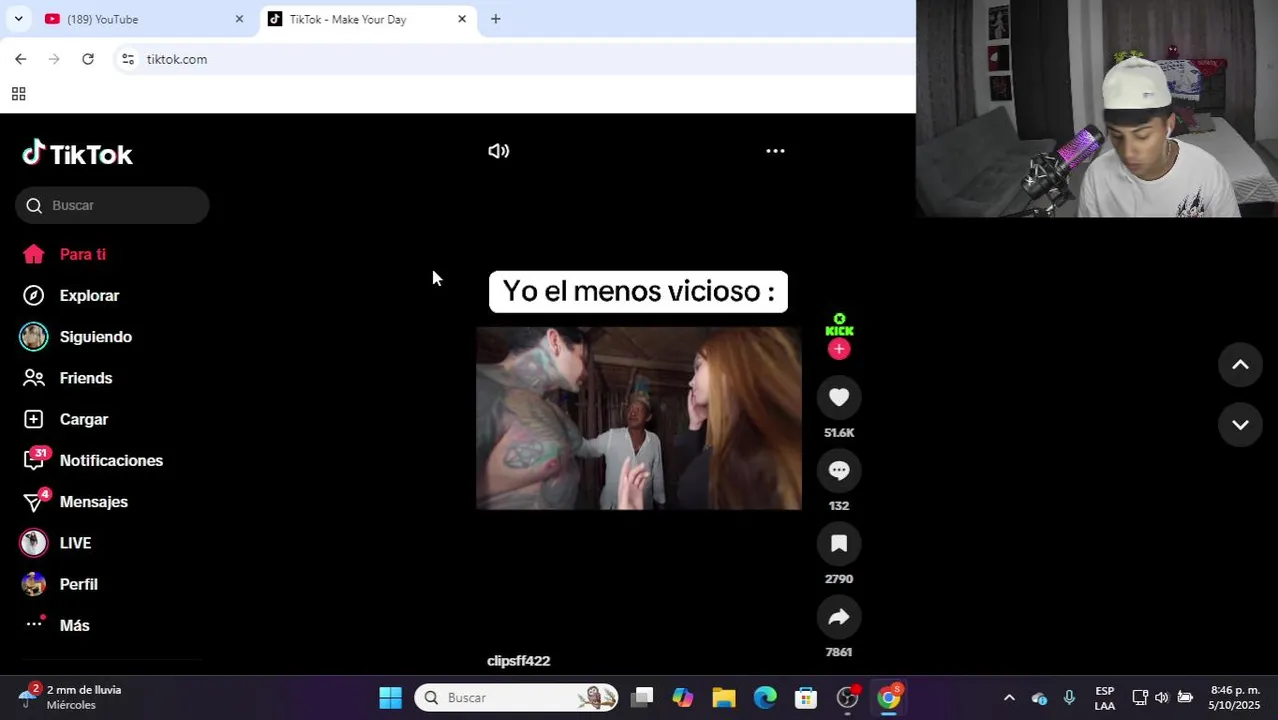Open Microsoft Edge from the taskbar

pos(765,698)
